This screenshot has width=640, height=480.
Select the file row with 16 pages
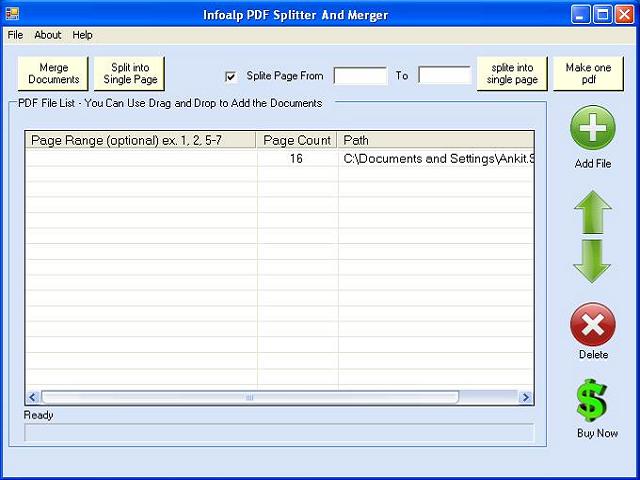297,158
